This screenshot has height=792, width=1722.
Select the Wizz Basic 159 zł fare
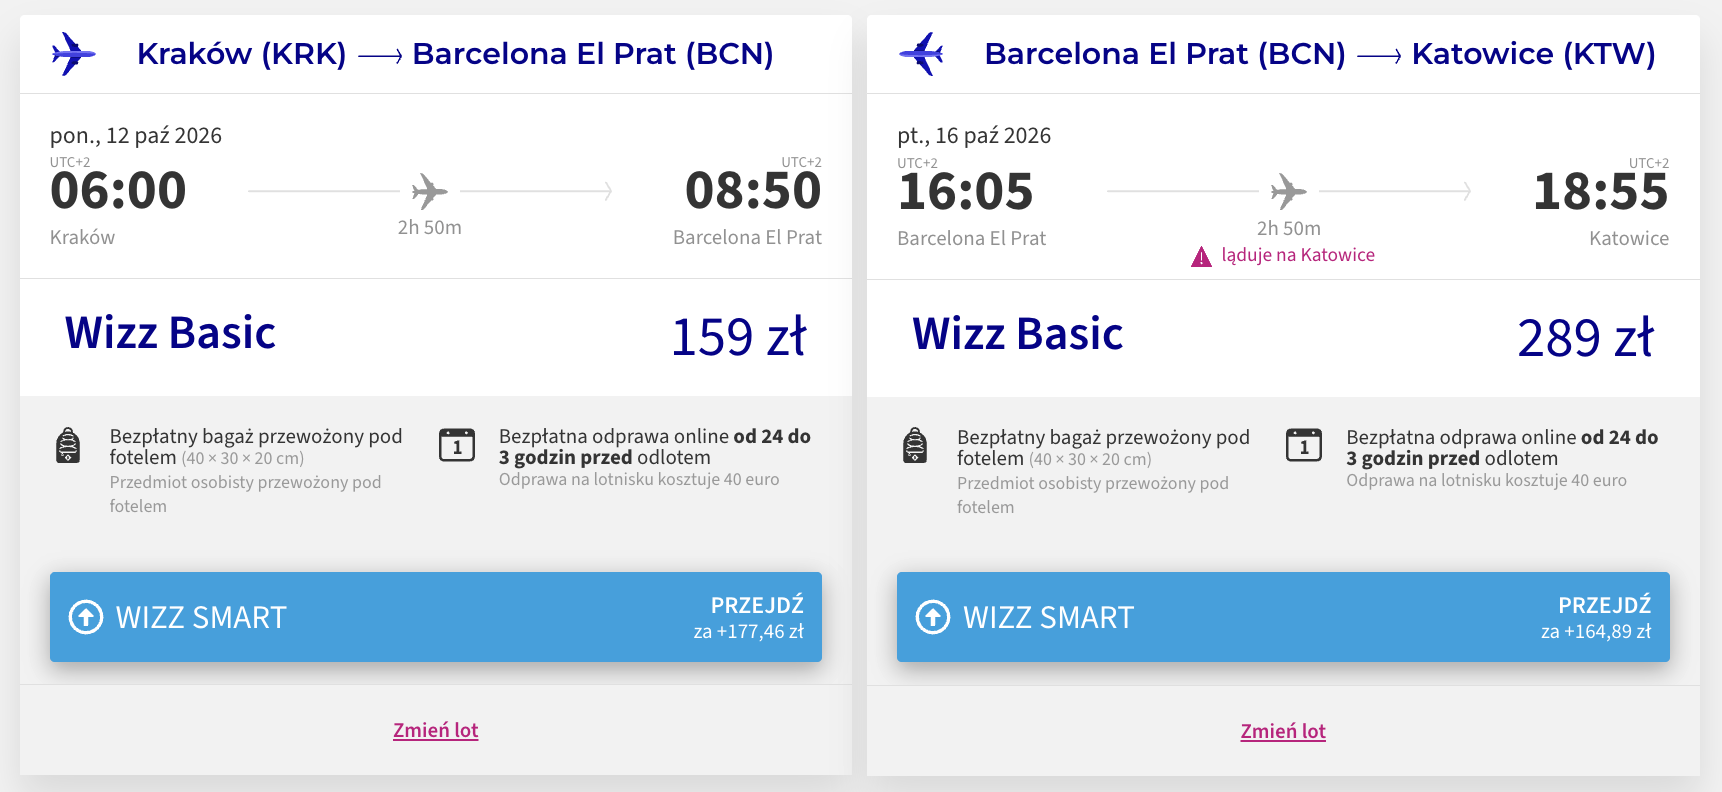pos(436,337)
